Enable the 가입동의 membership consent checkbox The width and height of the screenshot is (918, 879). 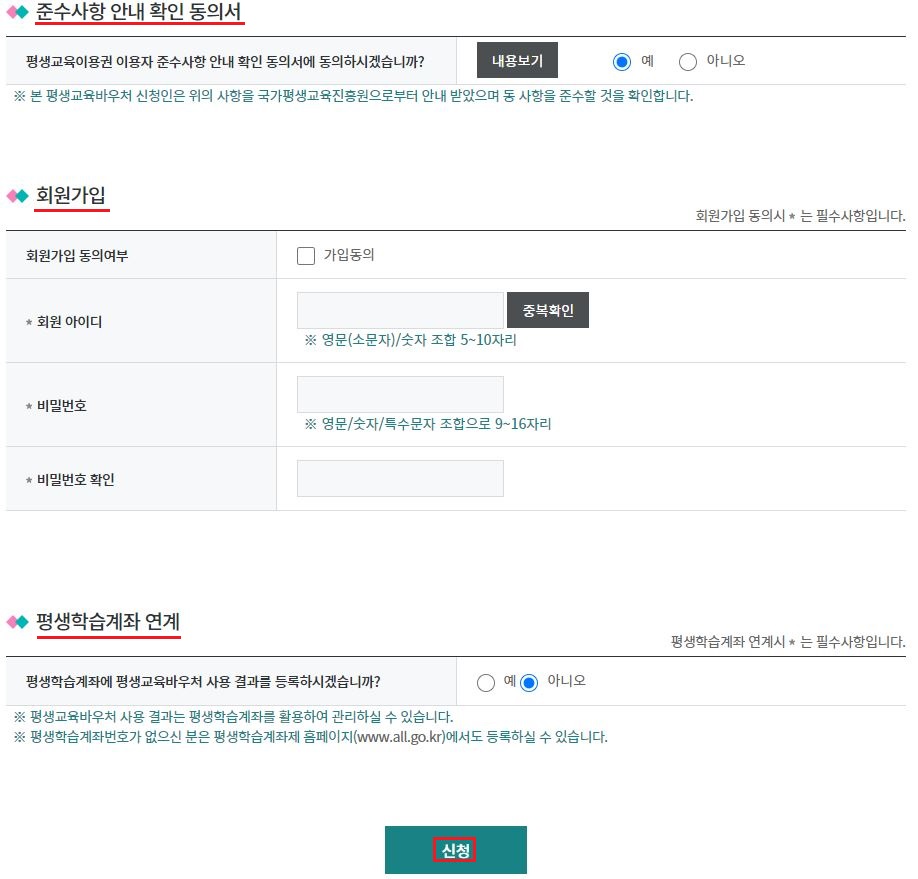click(x=306, y=254)
